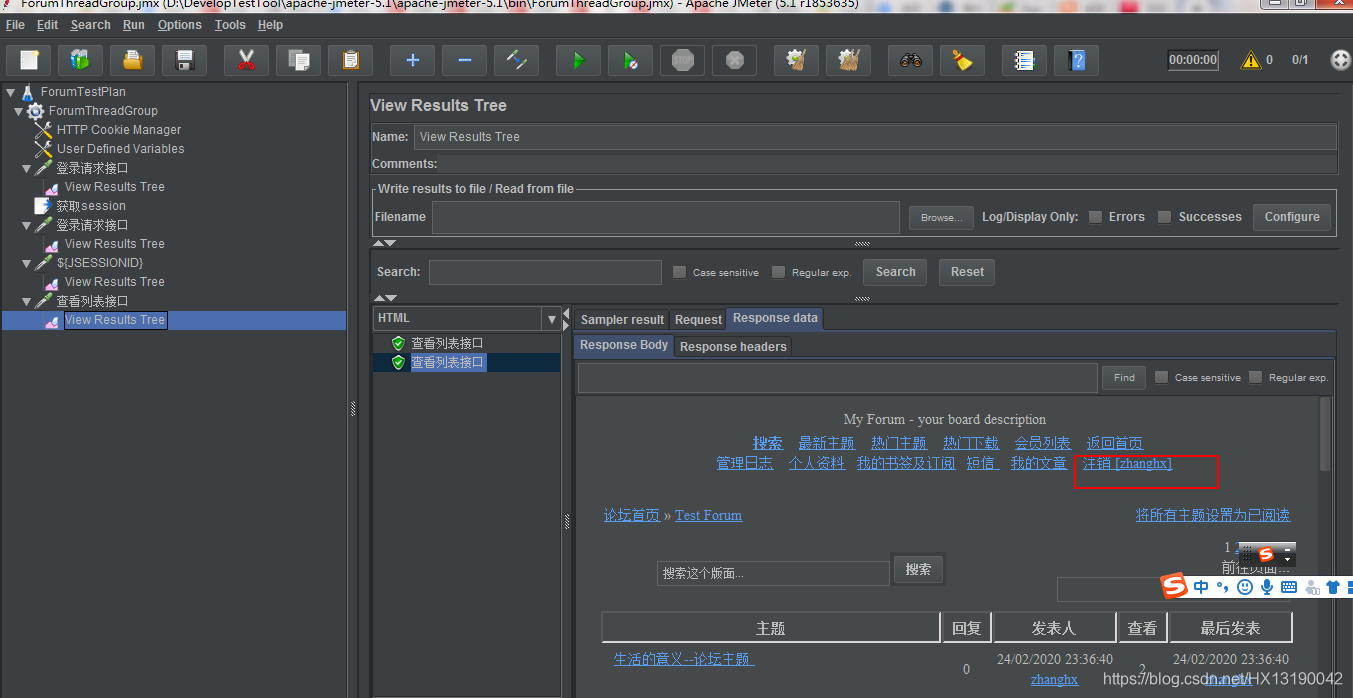Click the microphone icon in Sogou IME bar
Screen dimensions: 1353x698
[x=1266, y=587]
